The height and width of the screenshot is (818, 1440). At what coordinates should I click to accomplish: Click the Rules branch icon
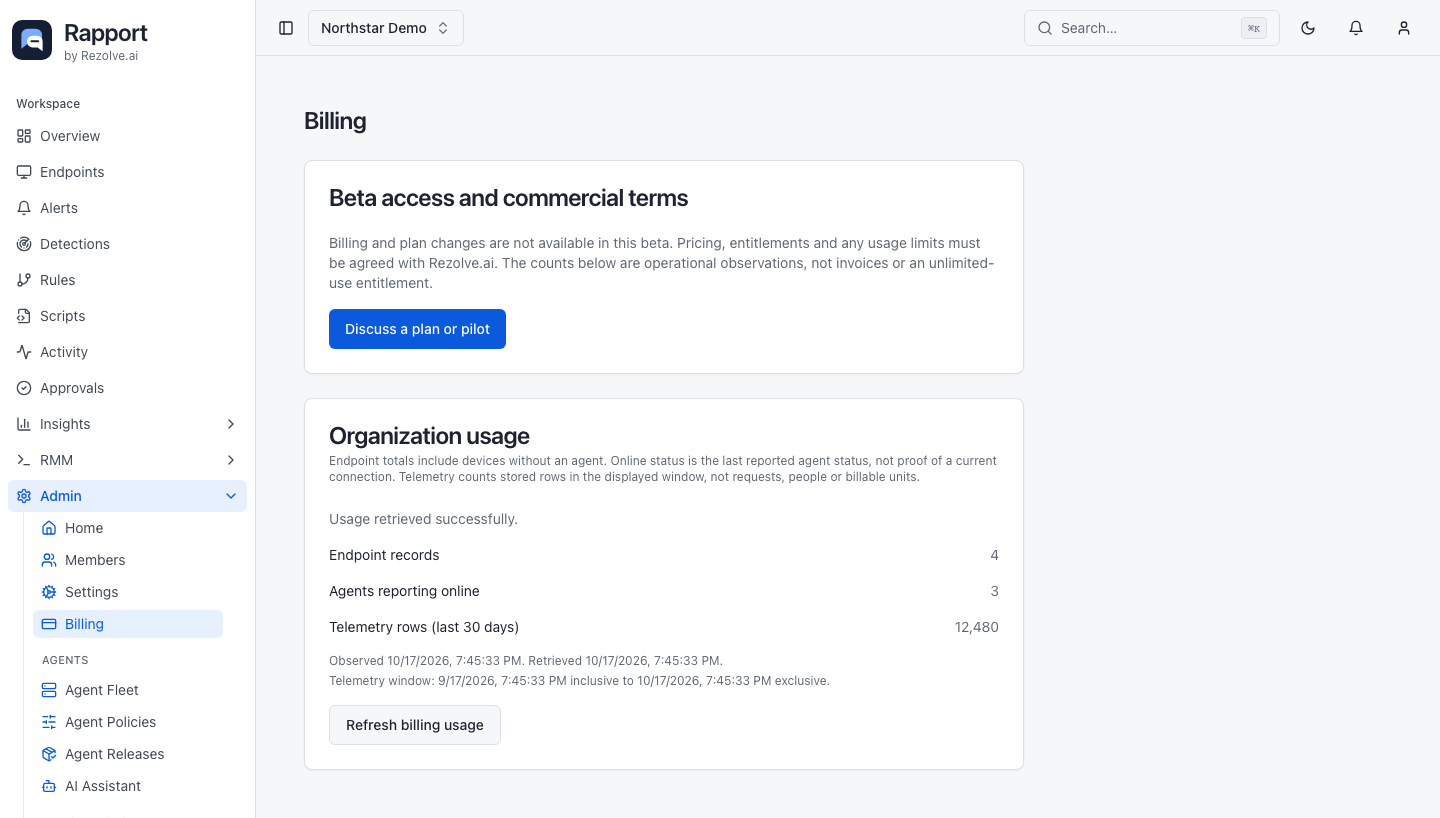[24, 280]
